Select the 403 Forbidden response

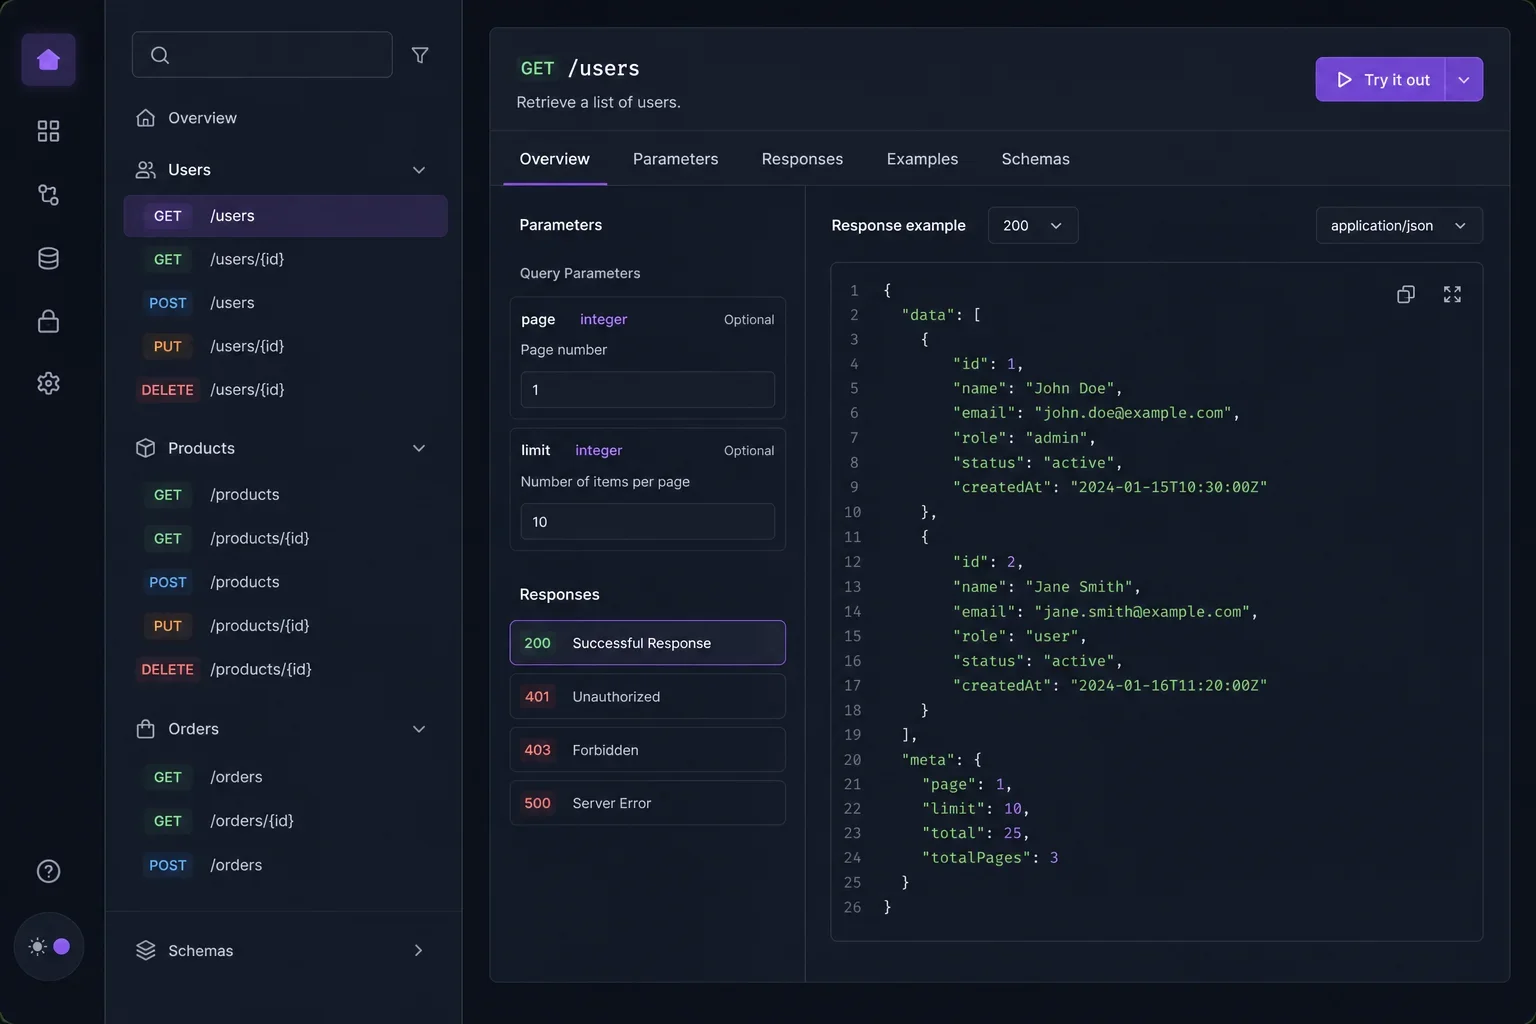(x=648, y=750)
